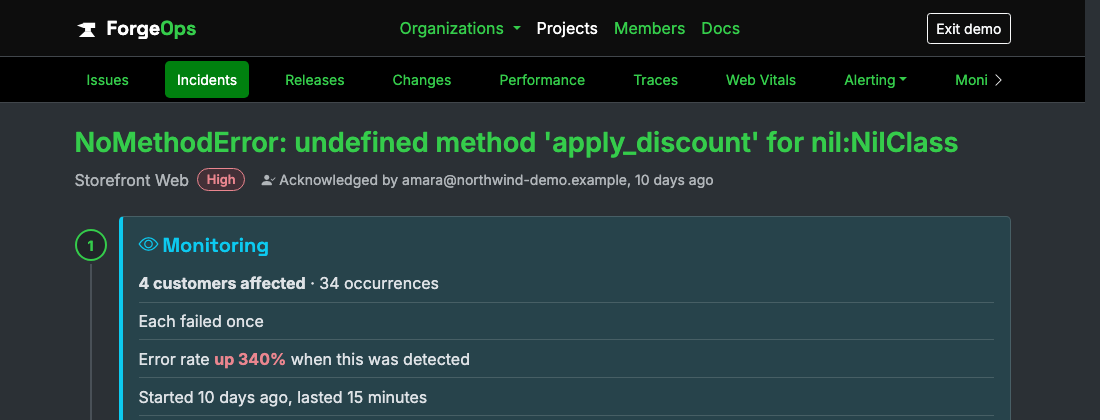The image size is (1100, 420).
Task: Click the right chevron to scroll tabs
Action: [999, 80]
